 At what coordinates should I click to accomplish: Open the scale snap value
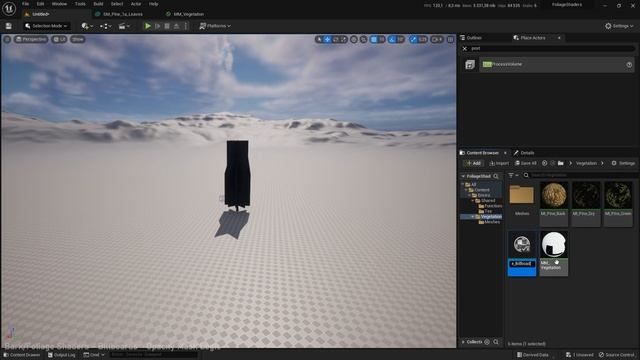click(x=422, y=40)
